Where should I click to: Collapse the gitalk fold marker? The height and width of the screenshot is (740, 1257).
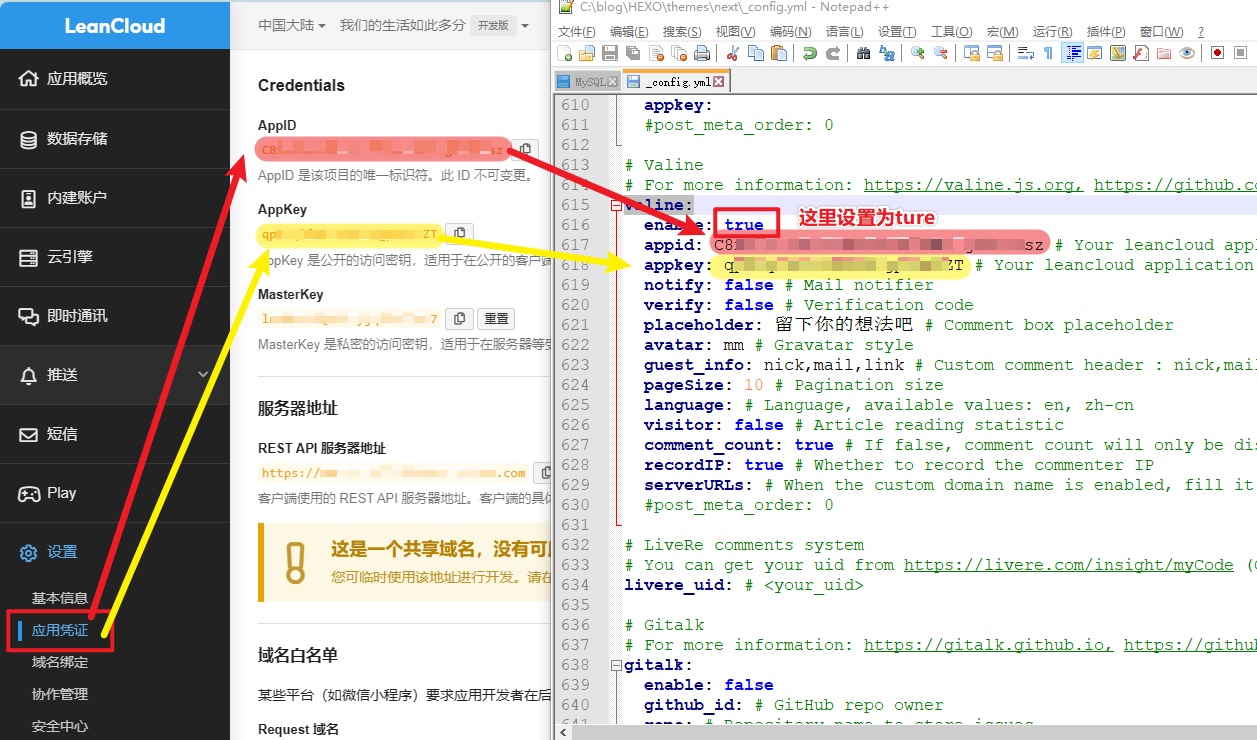pos(615,665)
